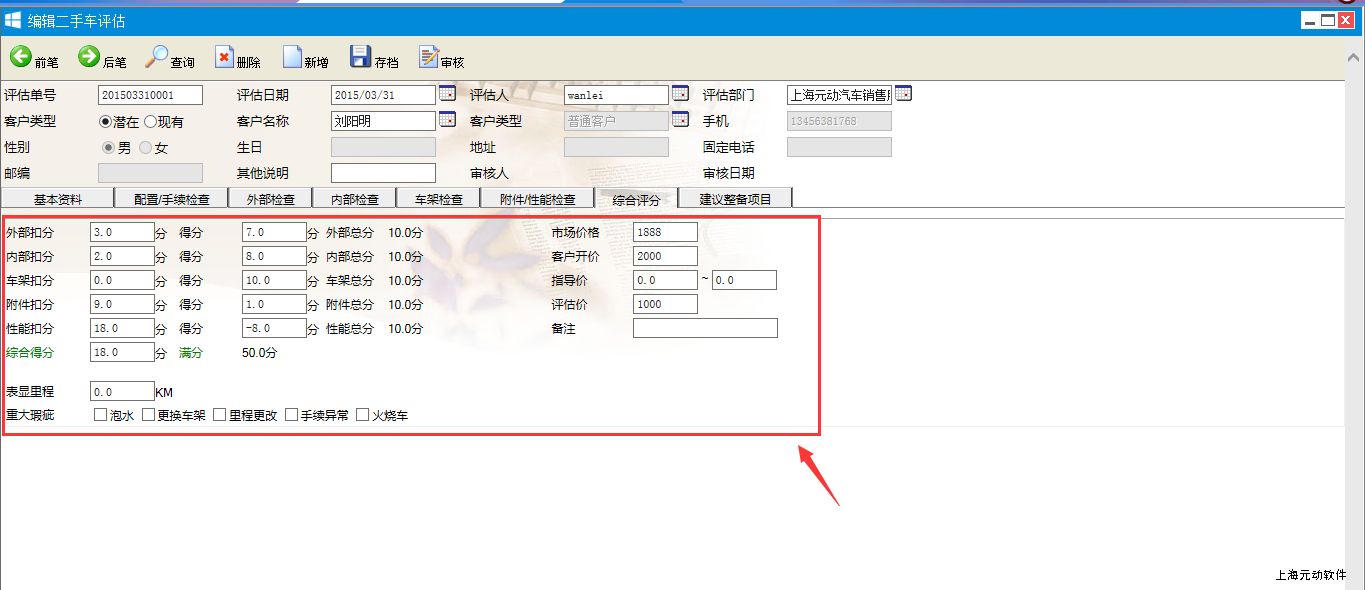Image resolution: width=1365 pixels, height=590 pixels.
Task: Go to the 外部检查 tab
Action: coord(270,199)
